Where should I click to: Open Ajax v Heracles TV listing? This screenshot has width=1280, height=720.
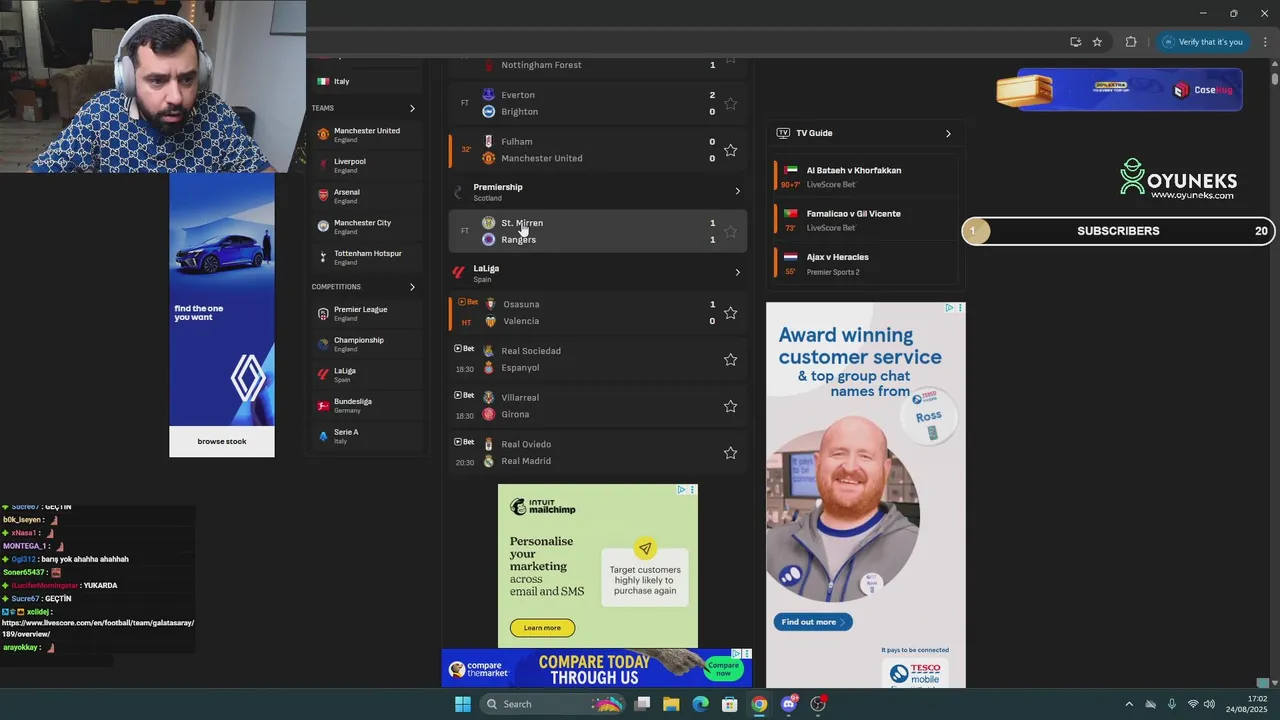point(866,263)
